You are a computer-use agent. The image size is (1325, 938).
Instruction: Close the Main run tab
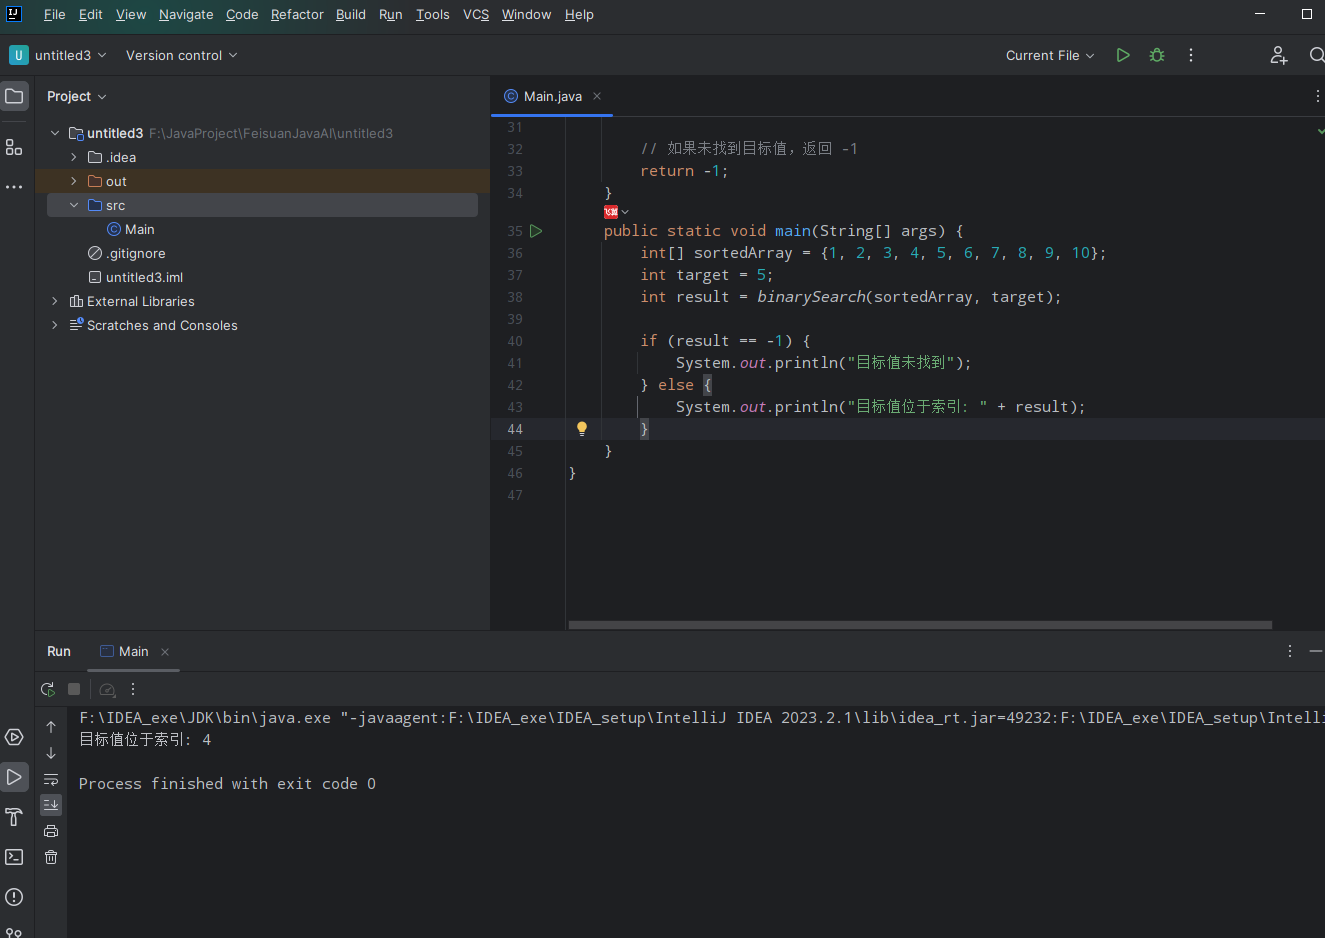coord(165,652)
